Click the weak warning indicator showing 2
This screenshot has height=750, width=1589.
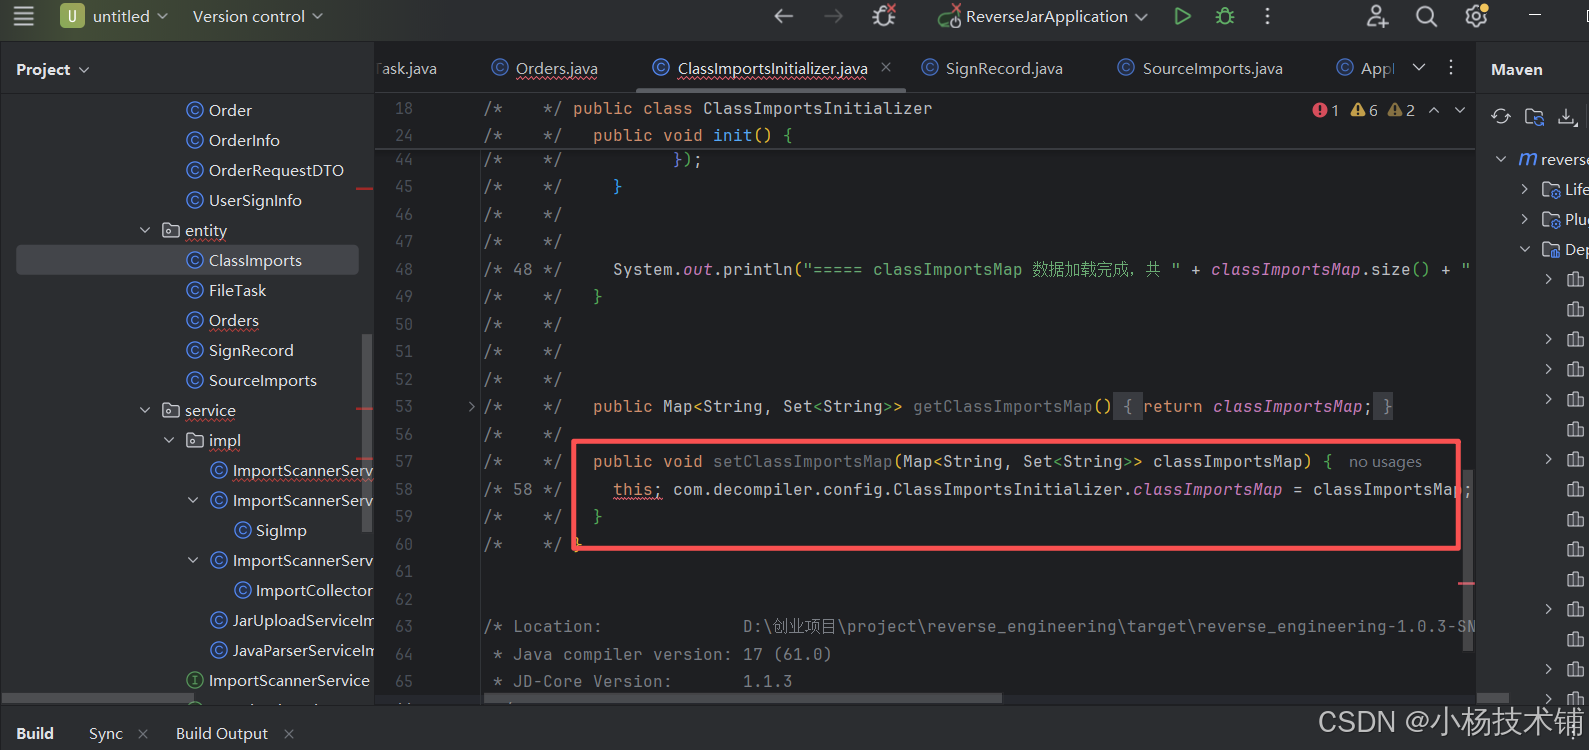pos(1402,110)
